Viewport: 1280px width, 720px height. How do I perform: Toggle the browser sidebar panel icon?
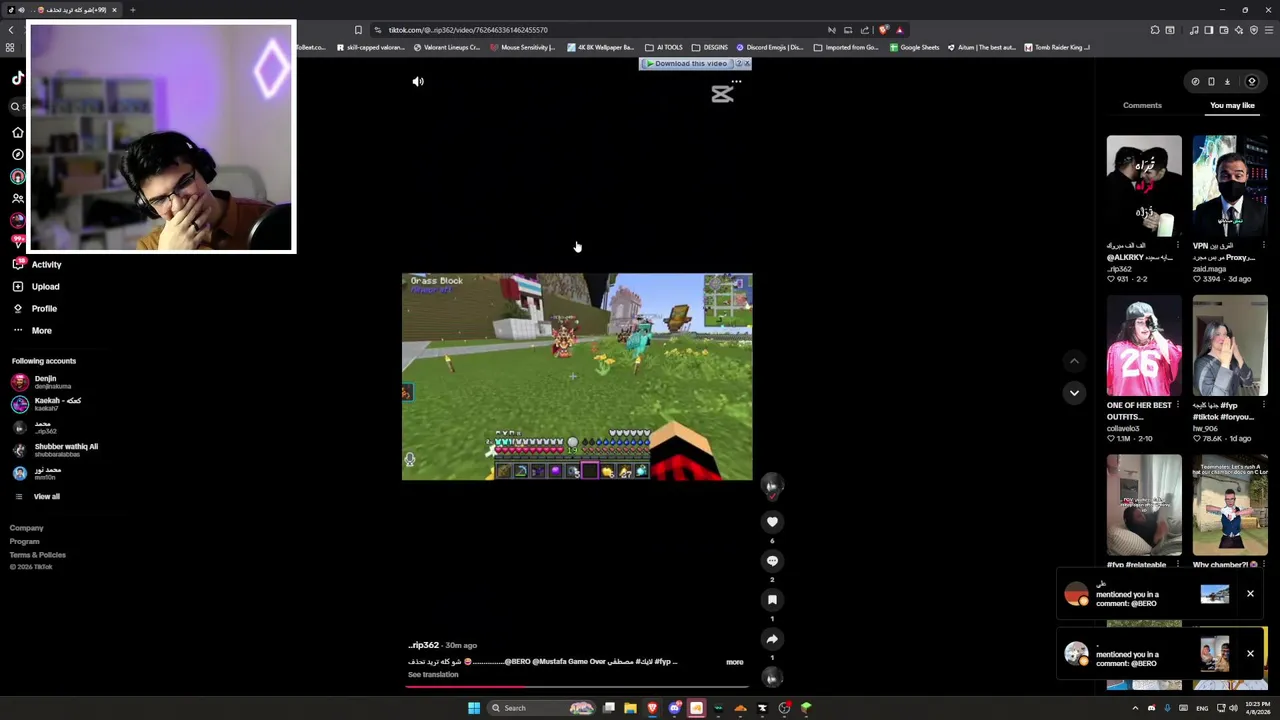(1209, 30)
